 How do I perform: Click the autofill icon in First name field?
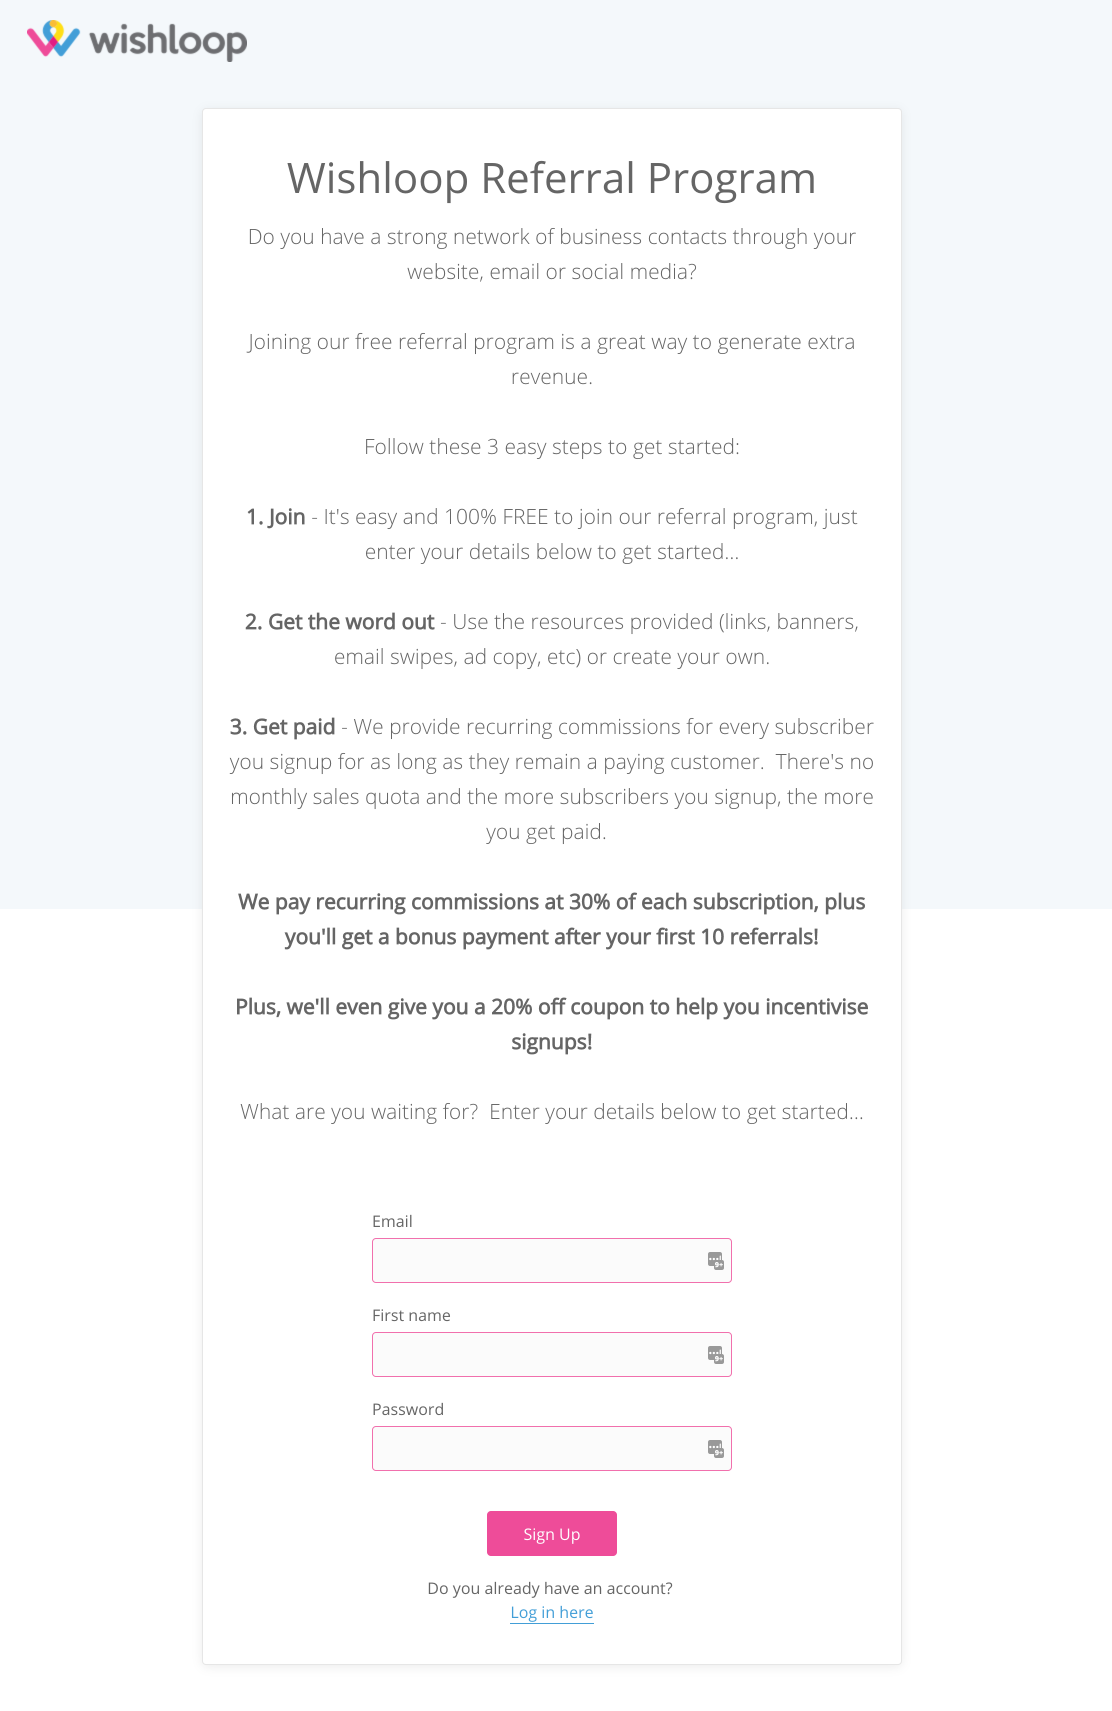point(715,1355)
